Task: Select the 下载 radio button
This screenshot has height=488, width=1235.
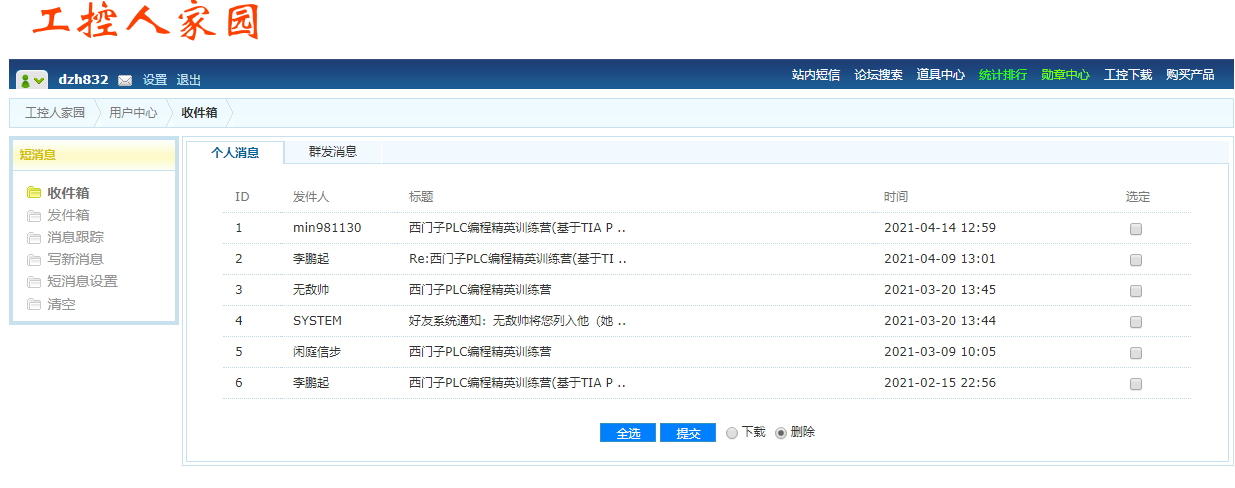Action: [732, 433]
